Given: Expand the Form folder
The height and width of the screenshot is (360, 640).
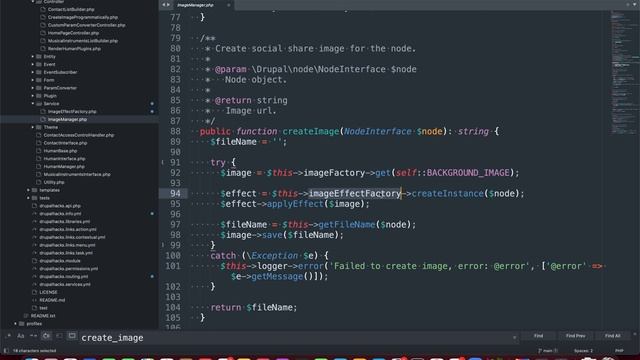Looking at the screenshot, I should pos(33,80).
